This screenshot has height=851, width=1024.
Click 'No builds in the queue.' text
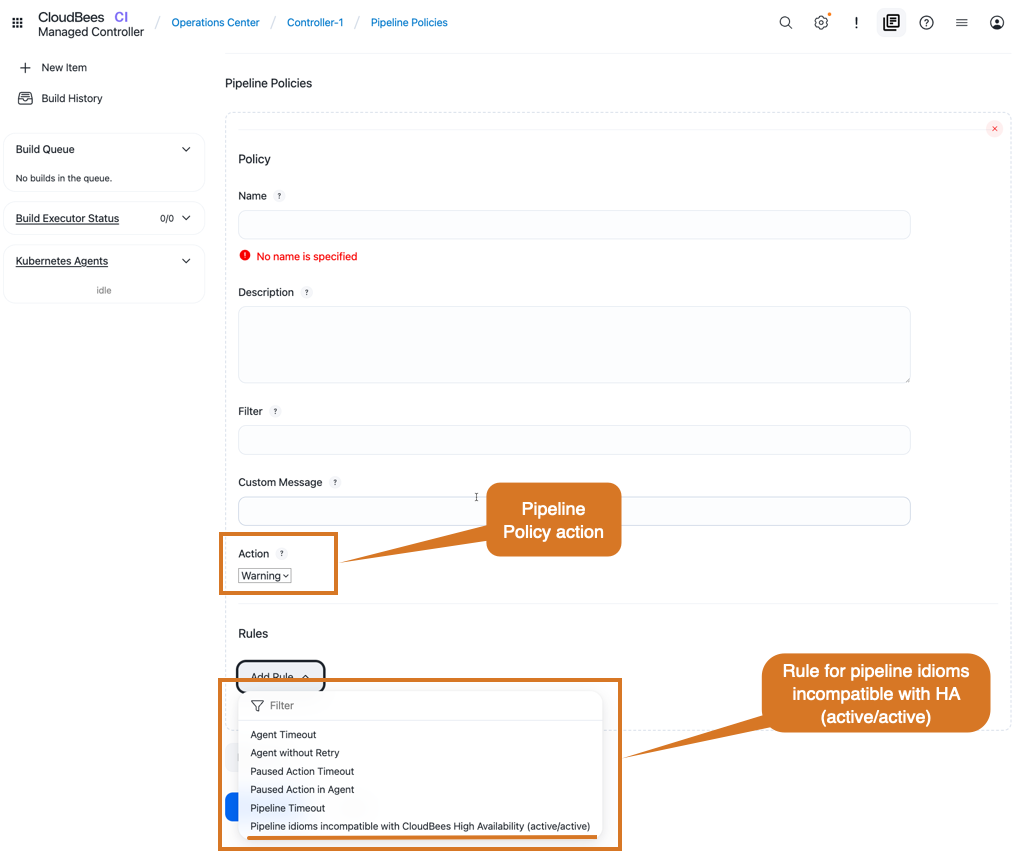click(x=64, y=178)
